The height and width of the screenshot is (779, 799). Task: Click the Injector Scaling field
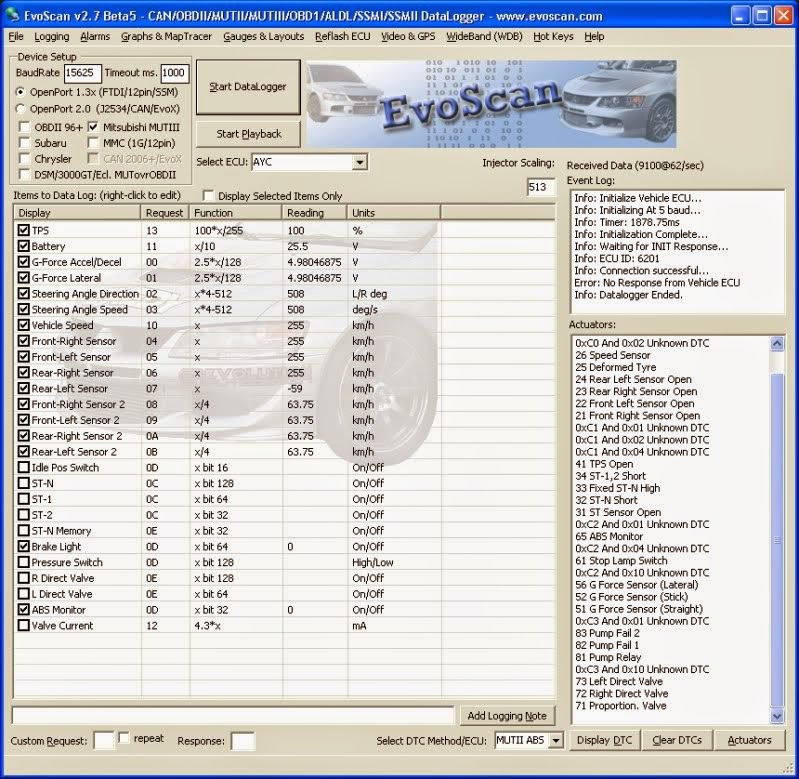540,187
